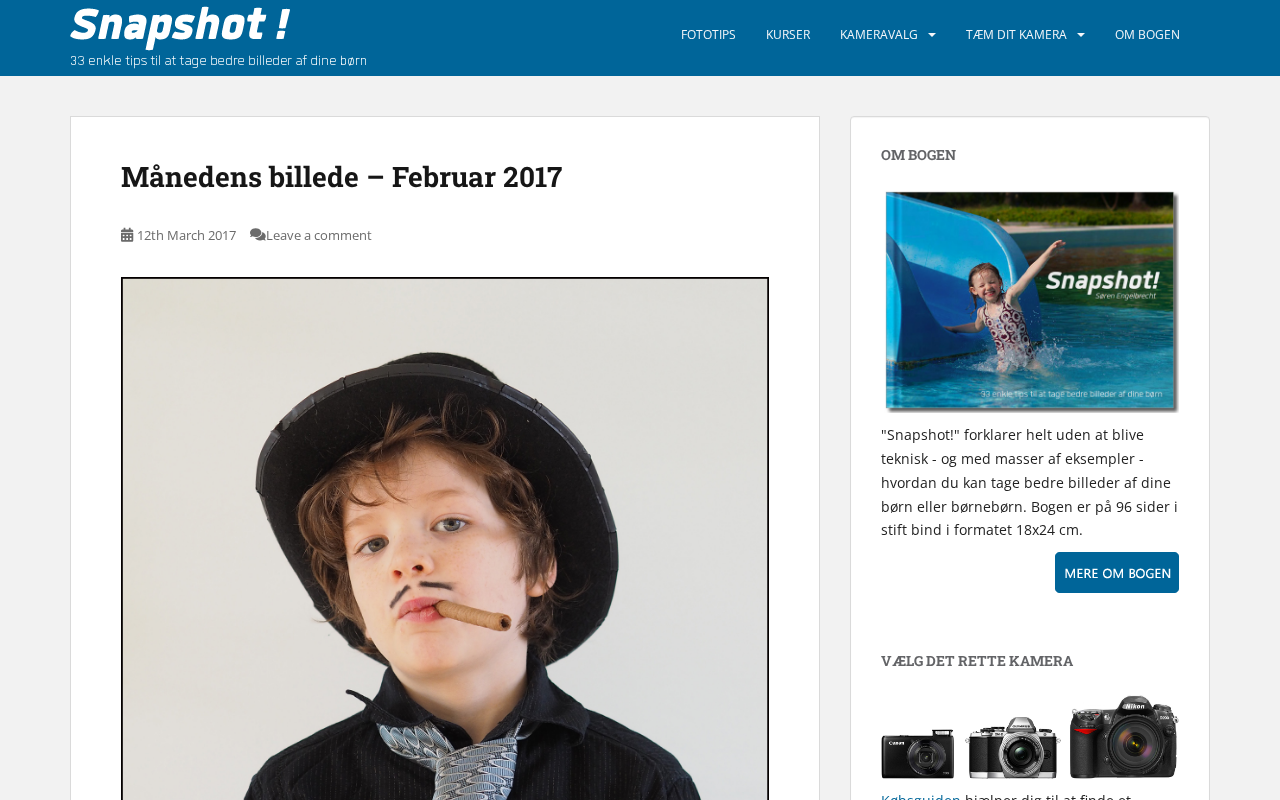Open the FOTOTIPS menu item
Screen dimensions: 1280x800
click(x=708, y=35)
